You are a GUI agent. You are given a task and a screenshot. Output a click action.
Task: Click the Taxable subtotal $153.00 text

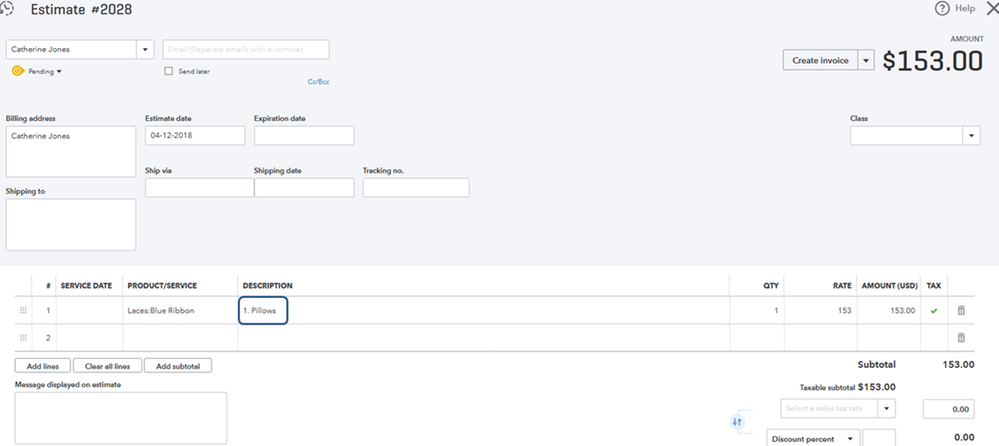pyautogui.click(x=847, y=387)
